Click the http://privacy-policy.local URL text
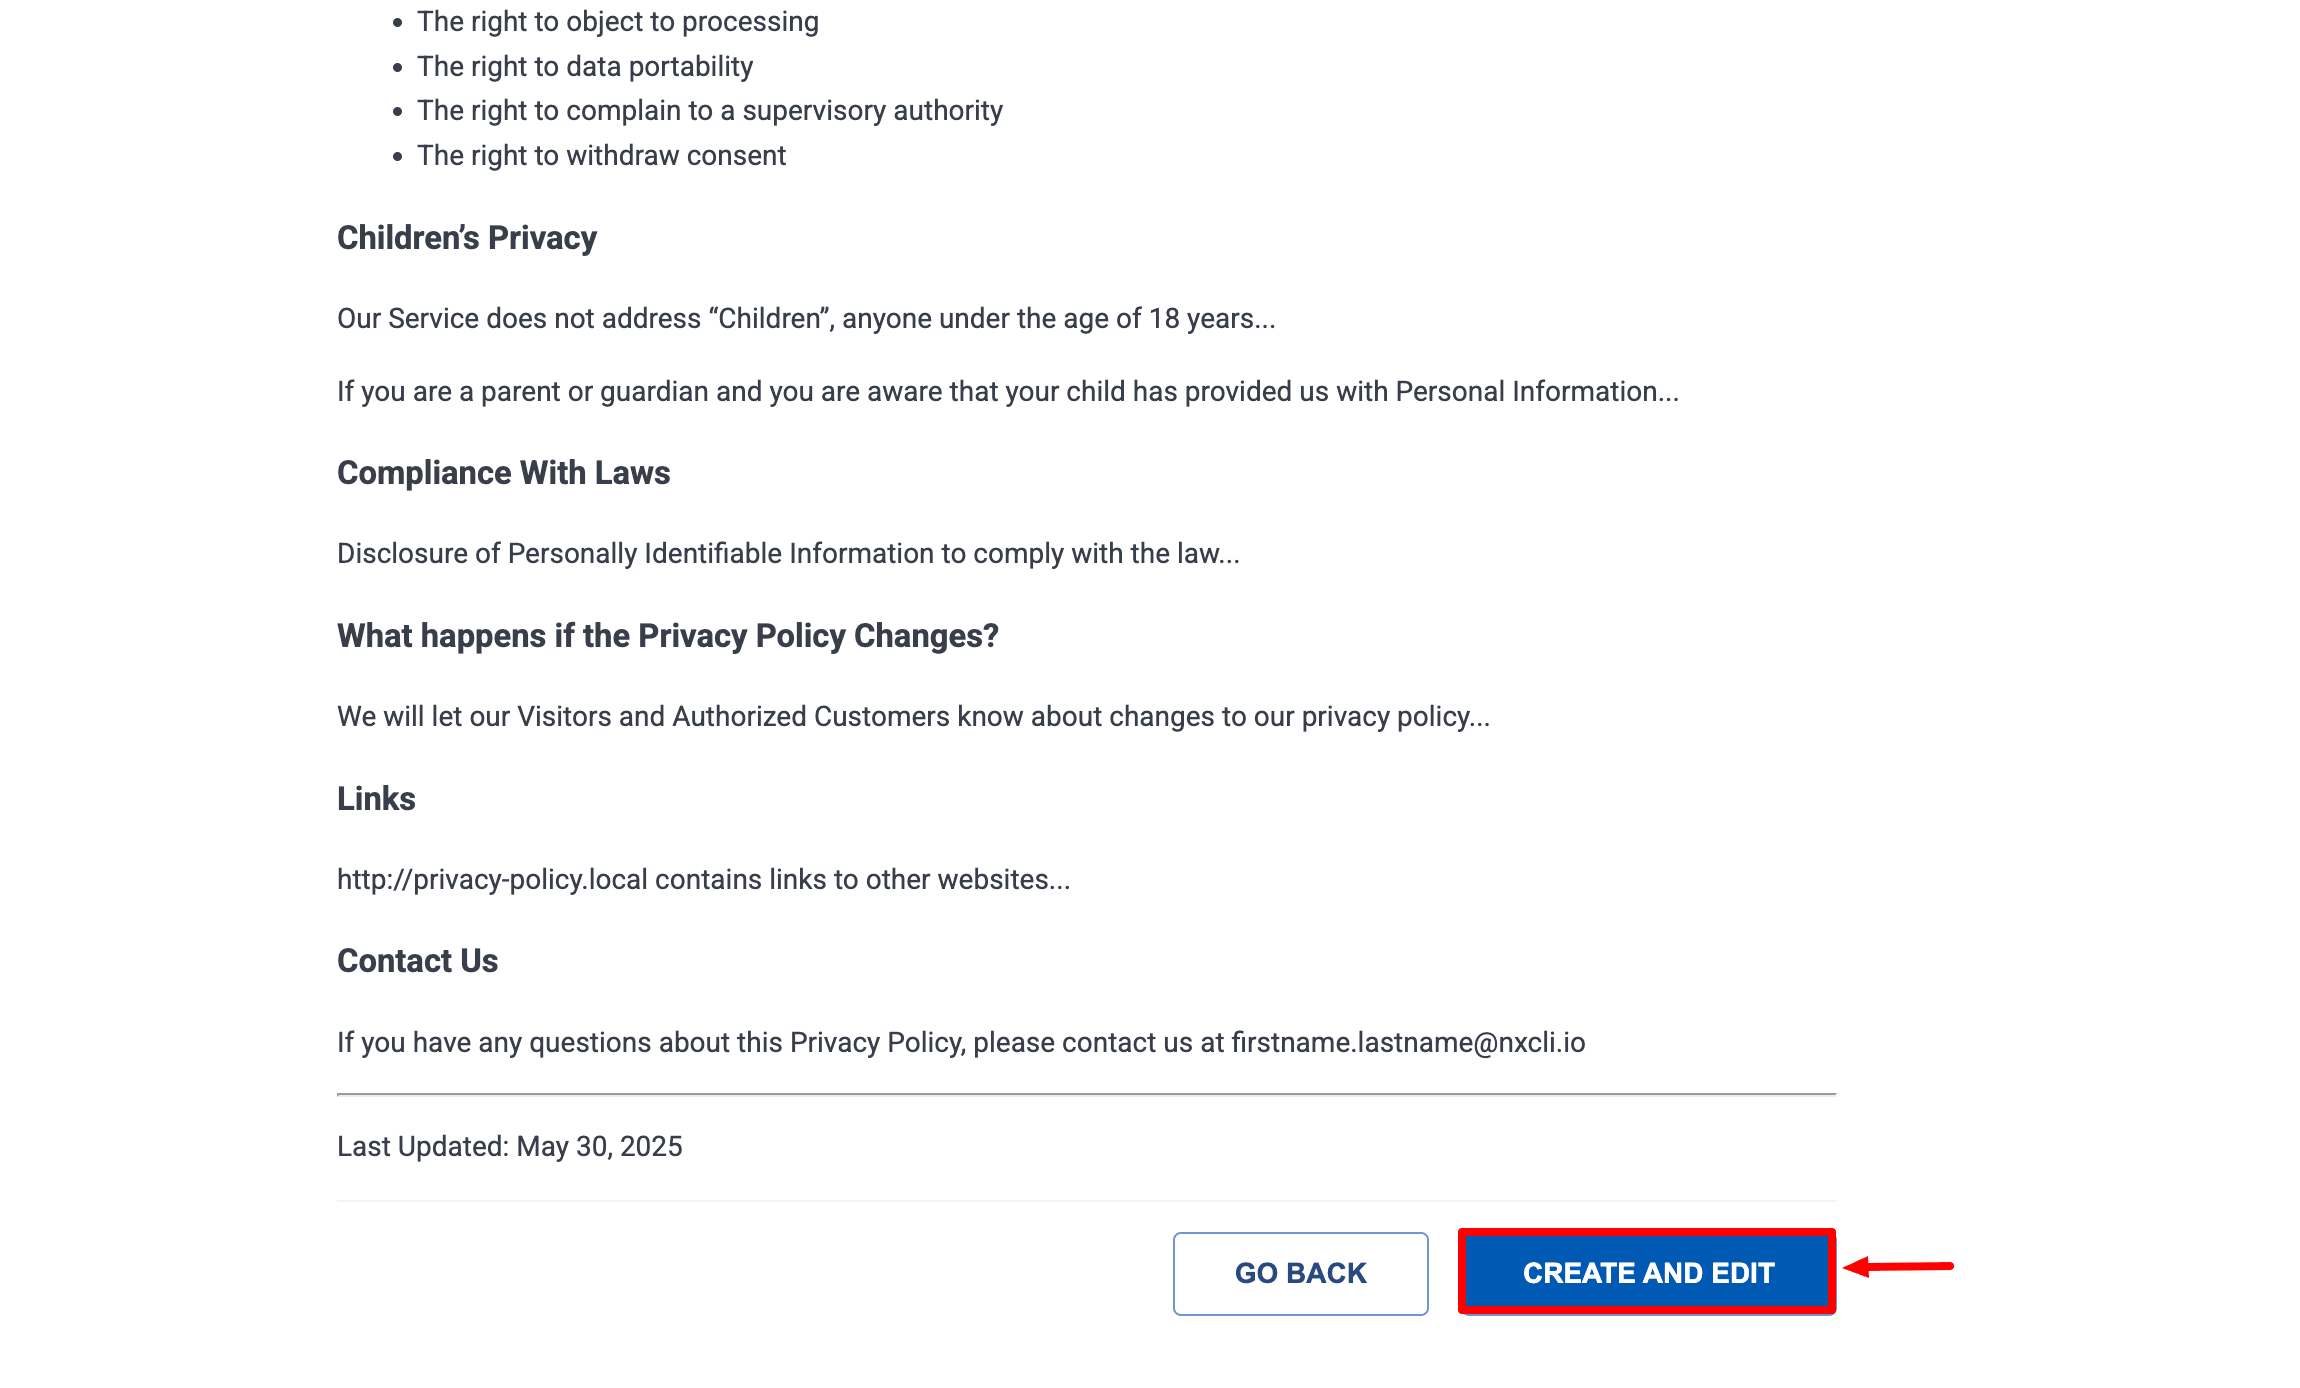2300x1388 pixels. pyautogui.click(x=492, y=880)
